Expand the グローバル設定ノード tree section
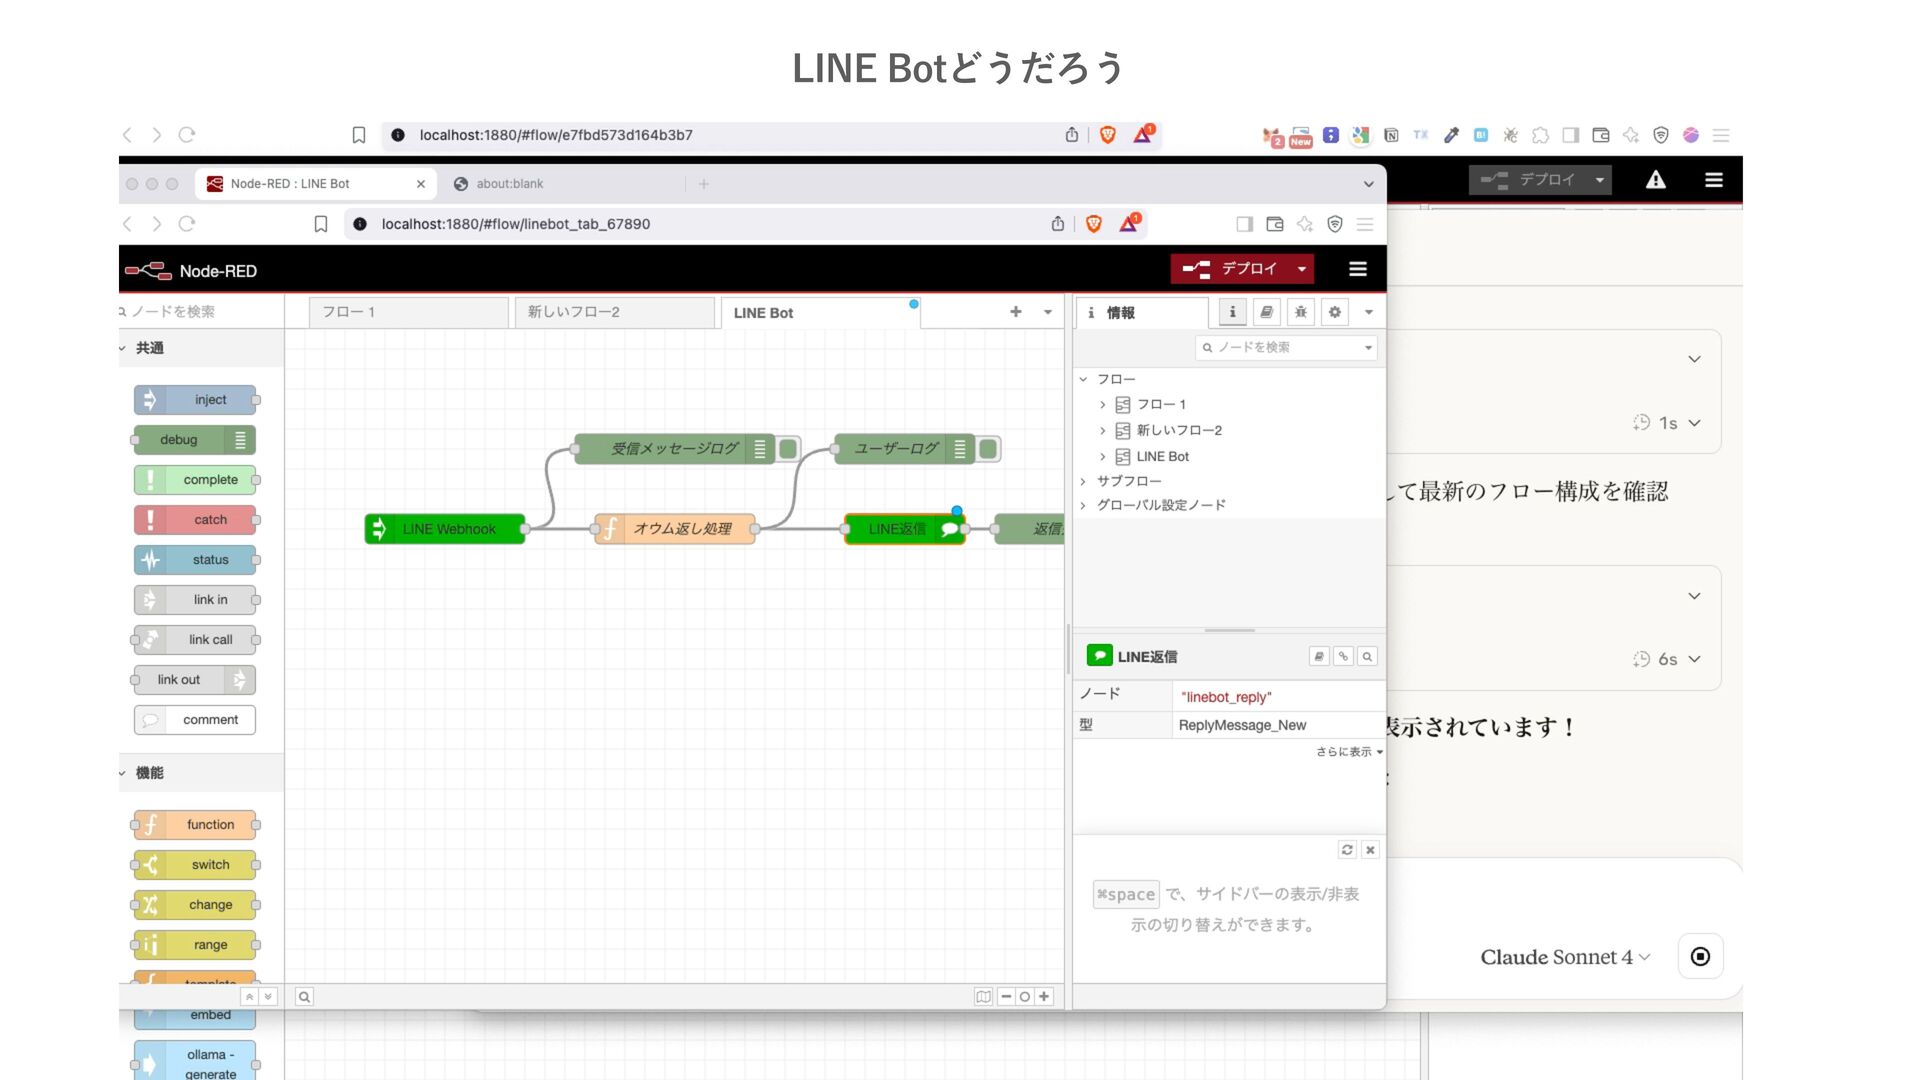 (1083, 505)
